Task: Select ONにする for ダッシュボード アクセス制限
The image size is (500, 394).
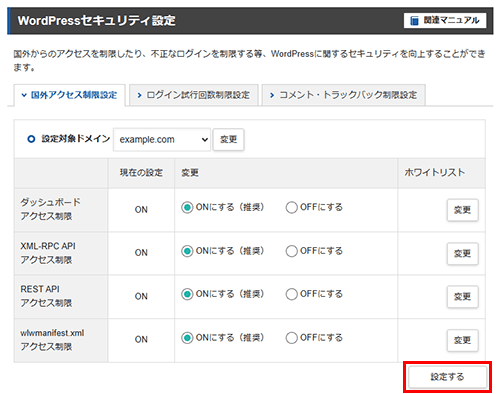Action: [x=187, y=207]
